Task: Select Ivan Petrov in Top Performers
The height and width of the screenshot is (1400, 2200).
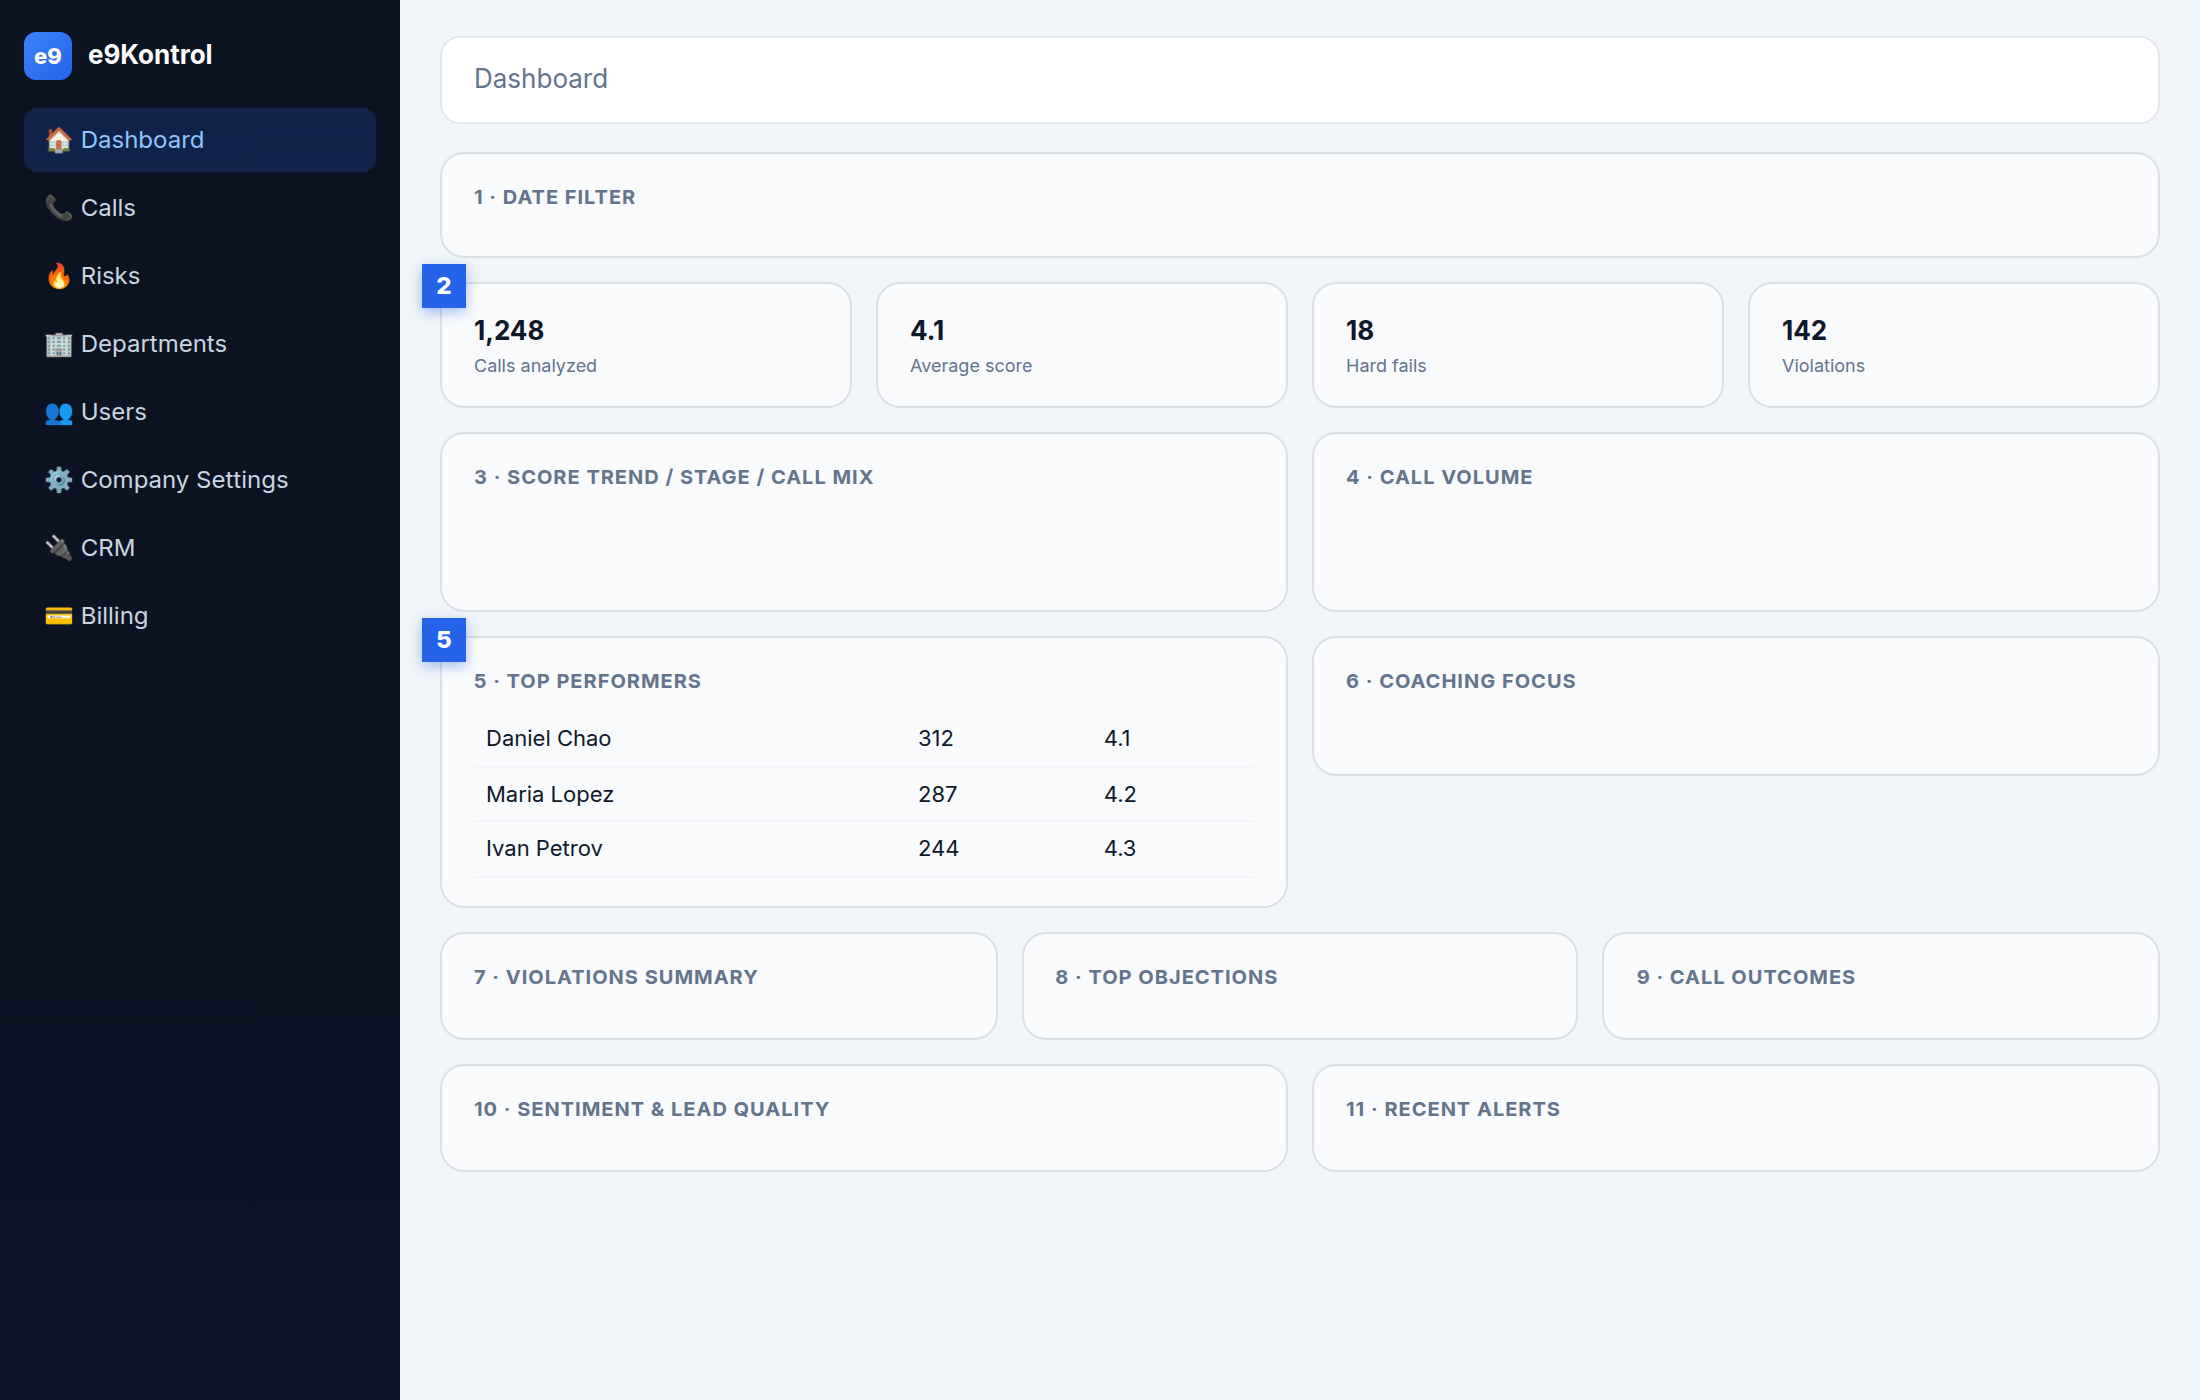Action: (544, 848)
